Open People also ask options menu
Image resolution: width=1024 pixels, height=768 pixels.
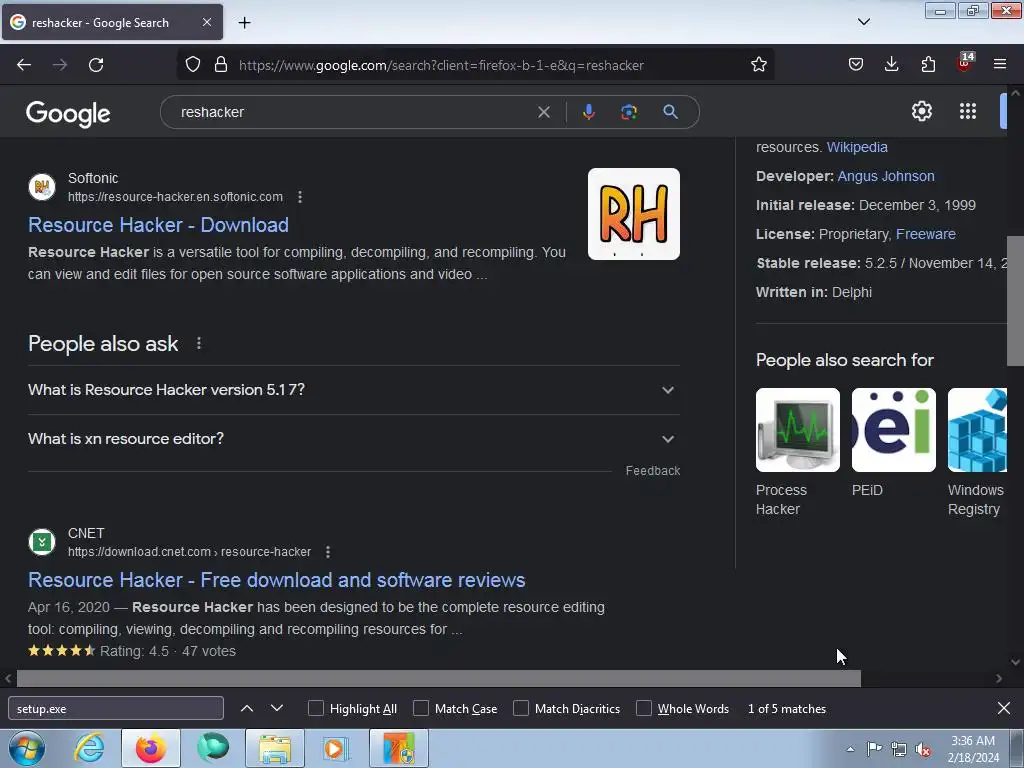tap(199, 344)
